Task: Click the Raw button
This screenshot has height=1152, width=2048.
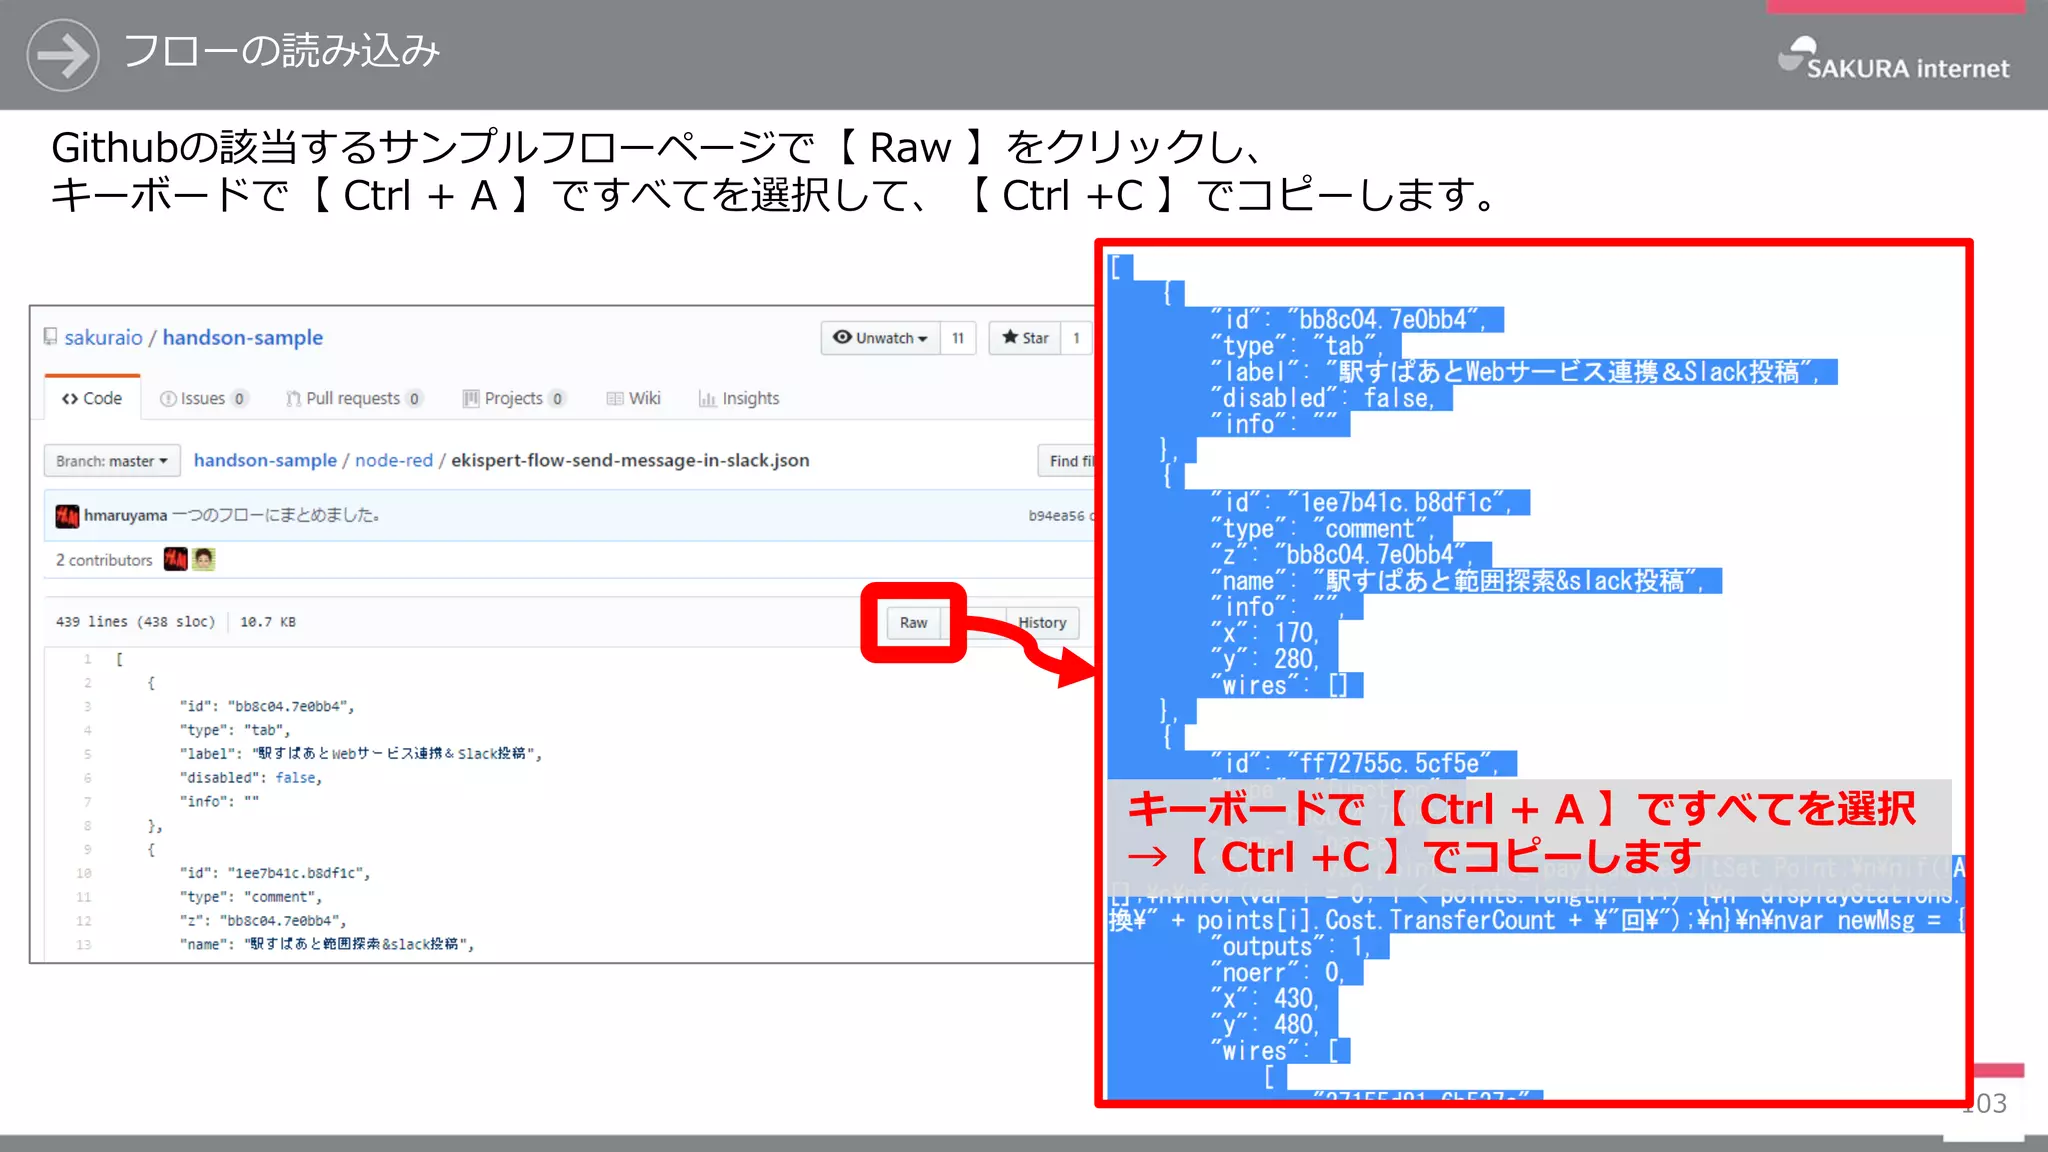Action: tap(913, 622)
